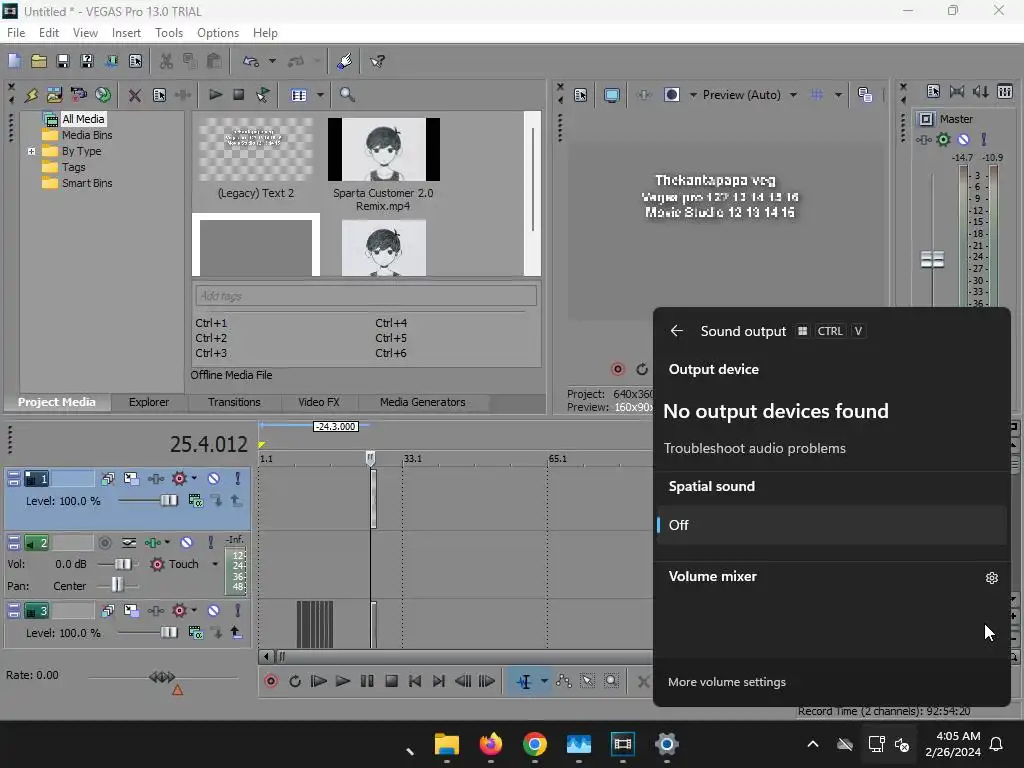This screenshot has height=768, width=1024.
Task: Select Spatial sound Off option
Action: [831, 525]
